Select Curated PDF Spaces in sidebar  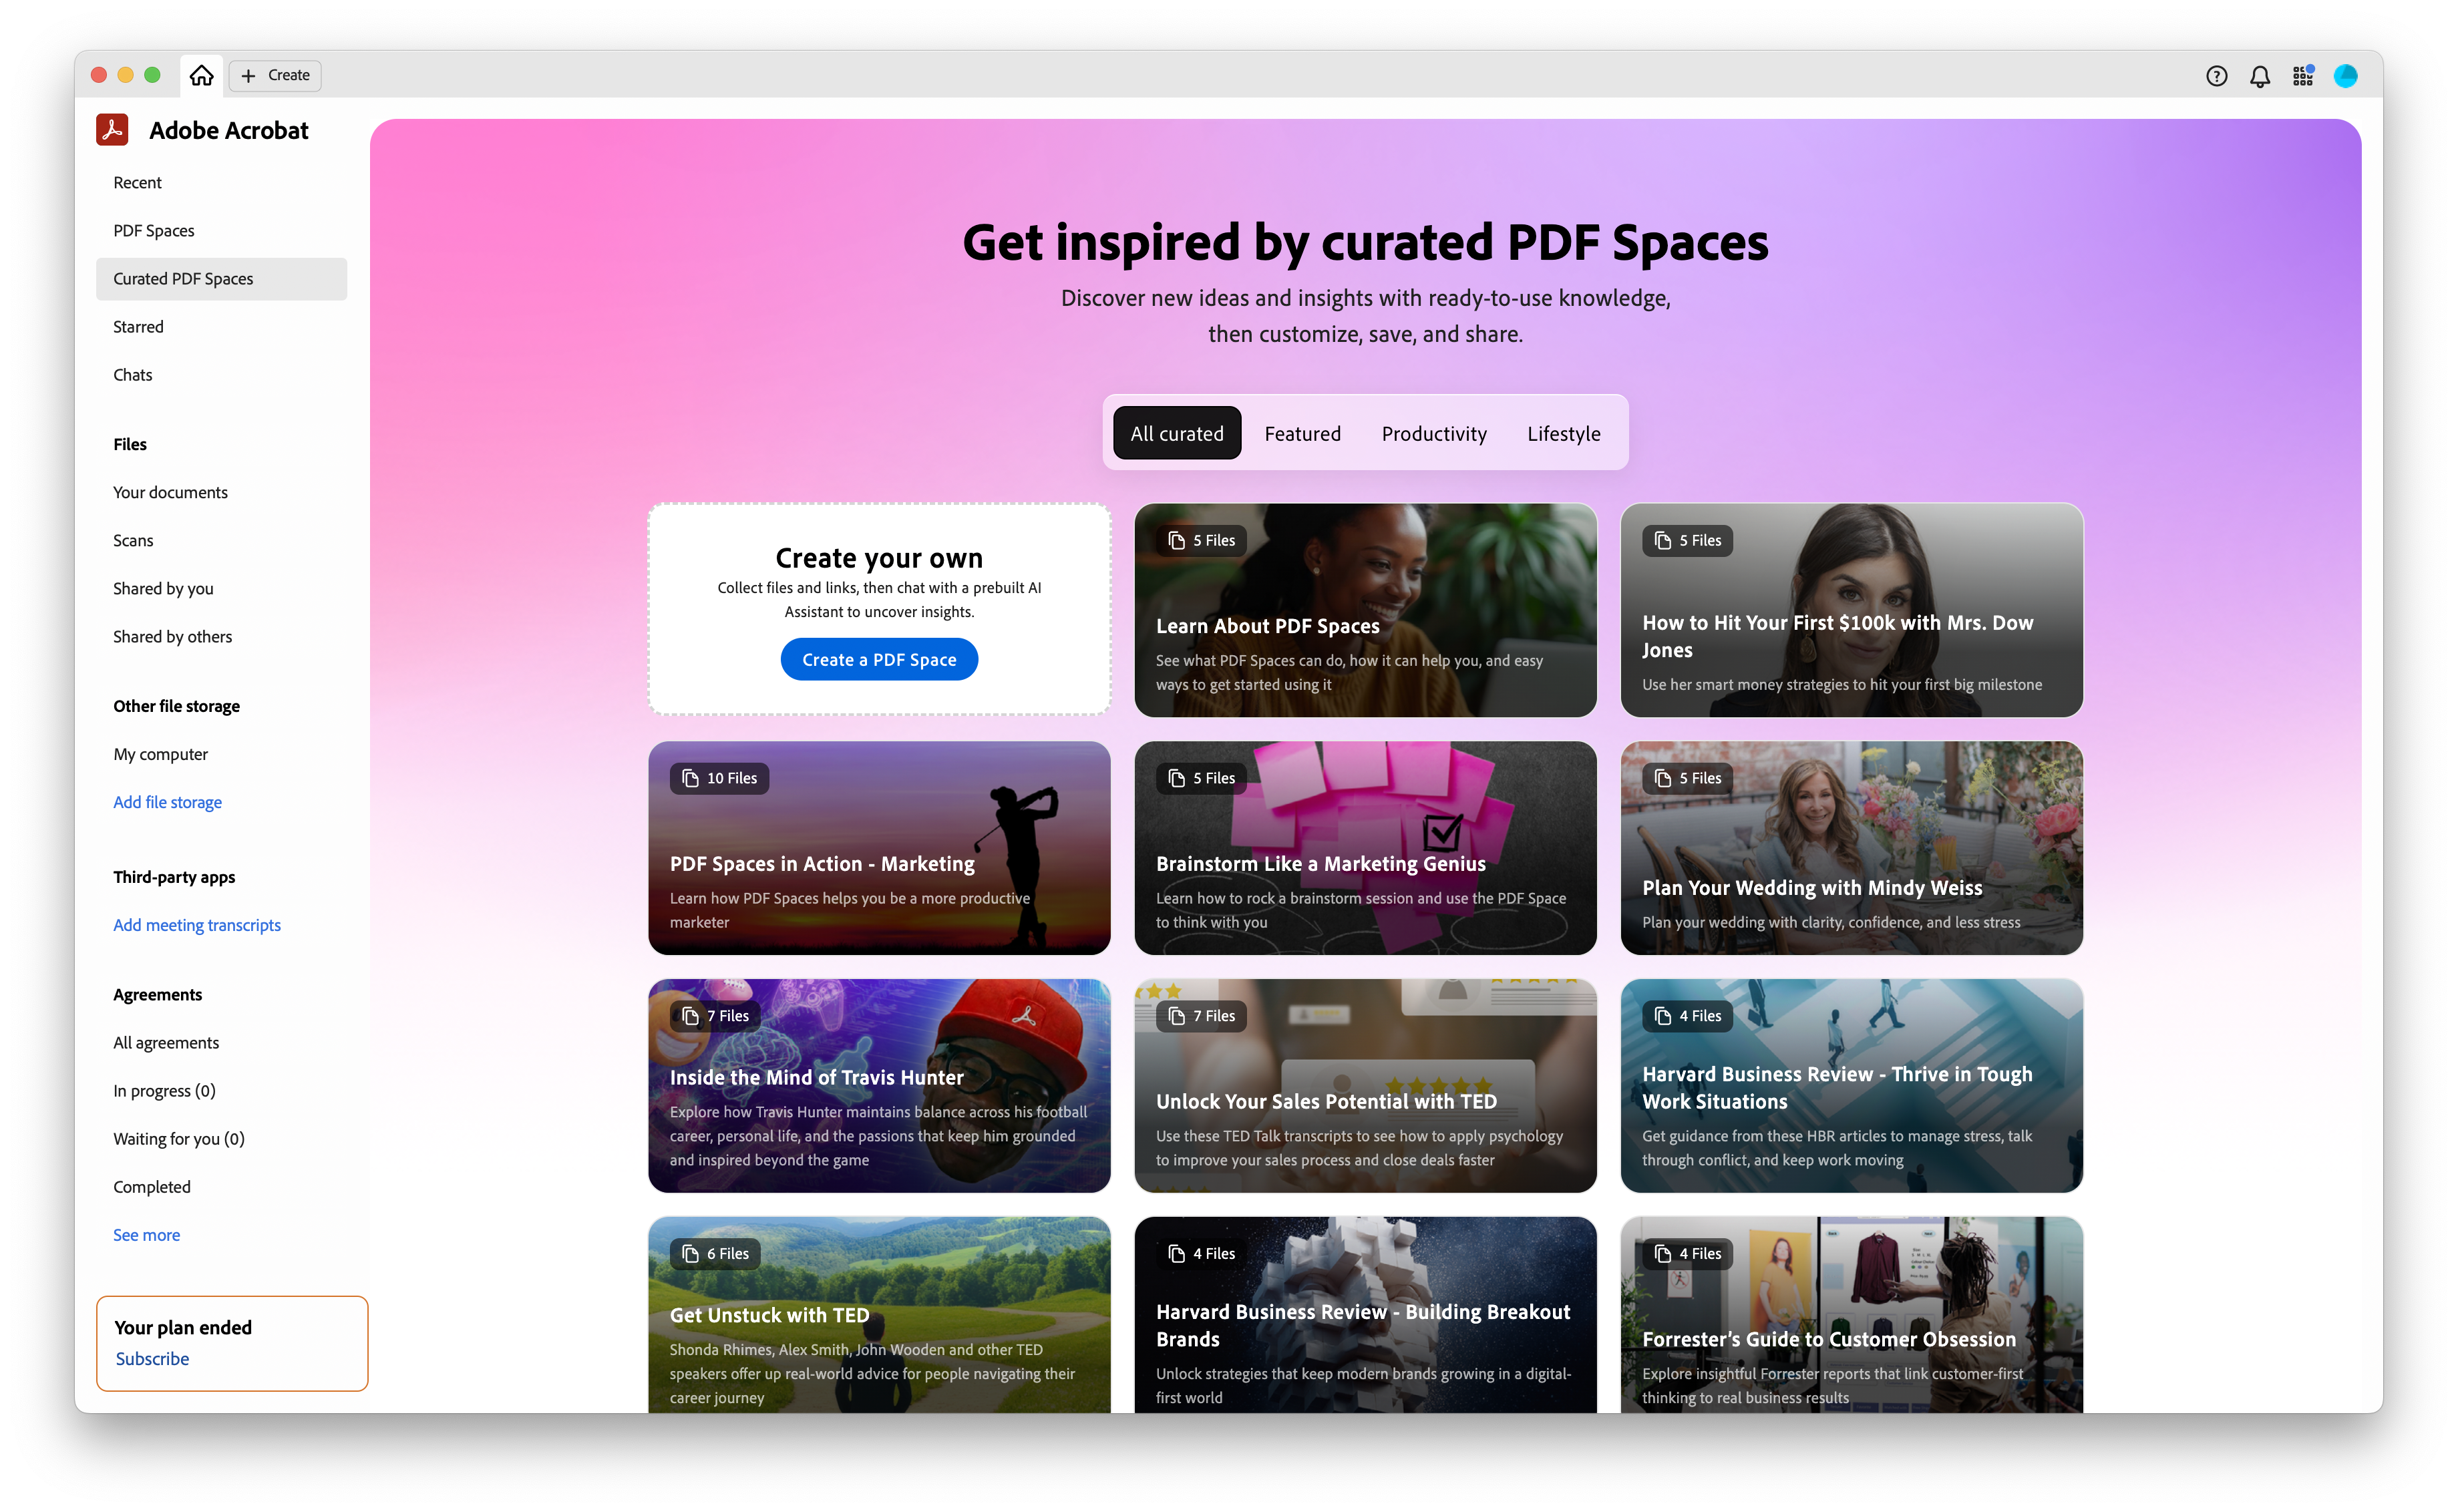[x=221, y=279]
